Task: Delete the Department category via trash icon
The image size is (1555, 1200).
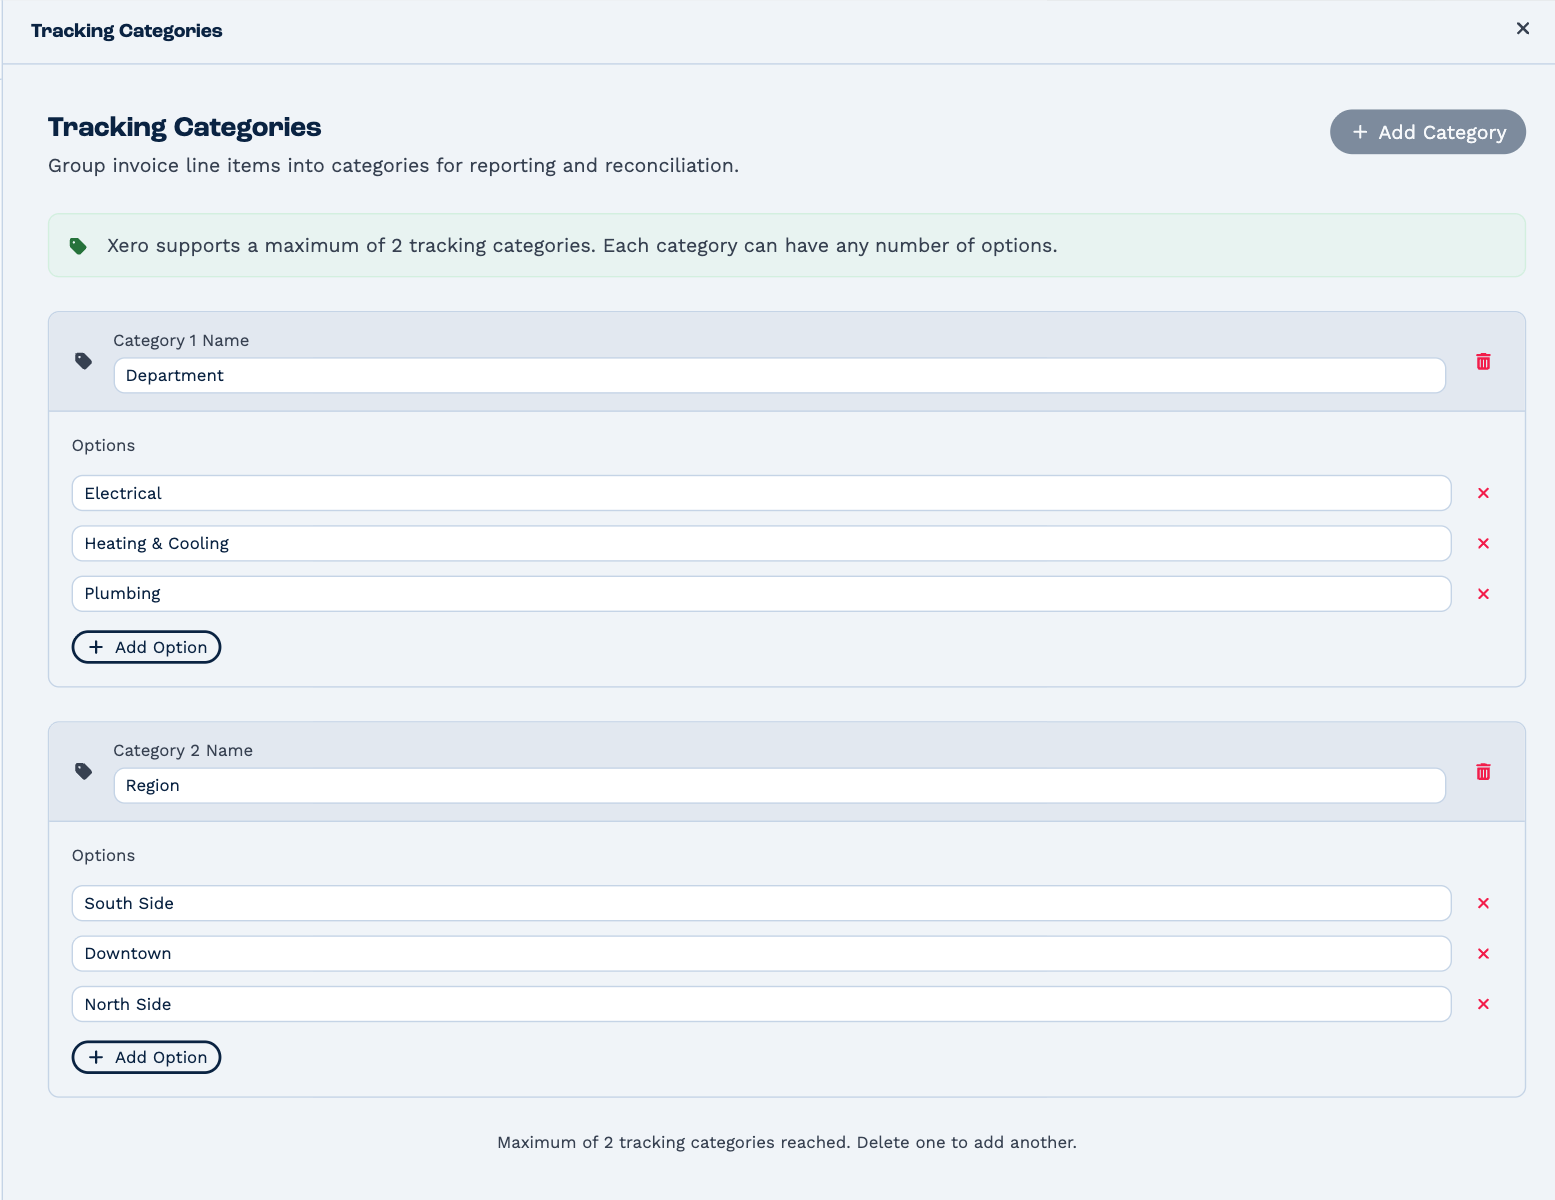Action: pyautogui.click(x=1483, y=361)
